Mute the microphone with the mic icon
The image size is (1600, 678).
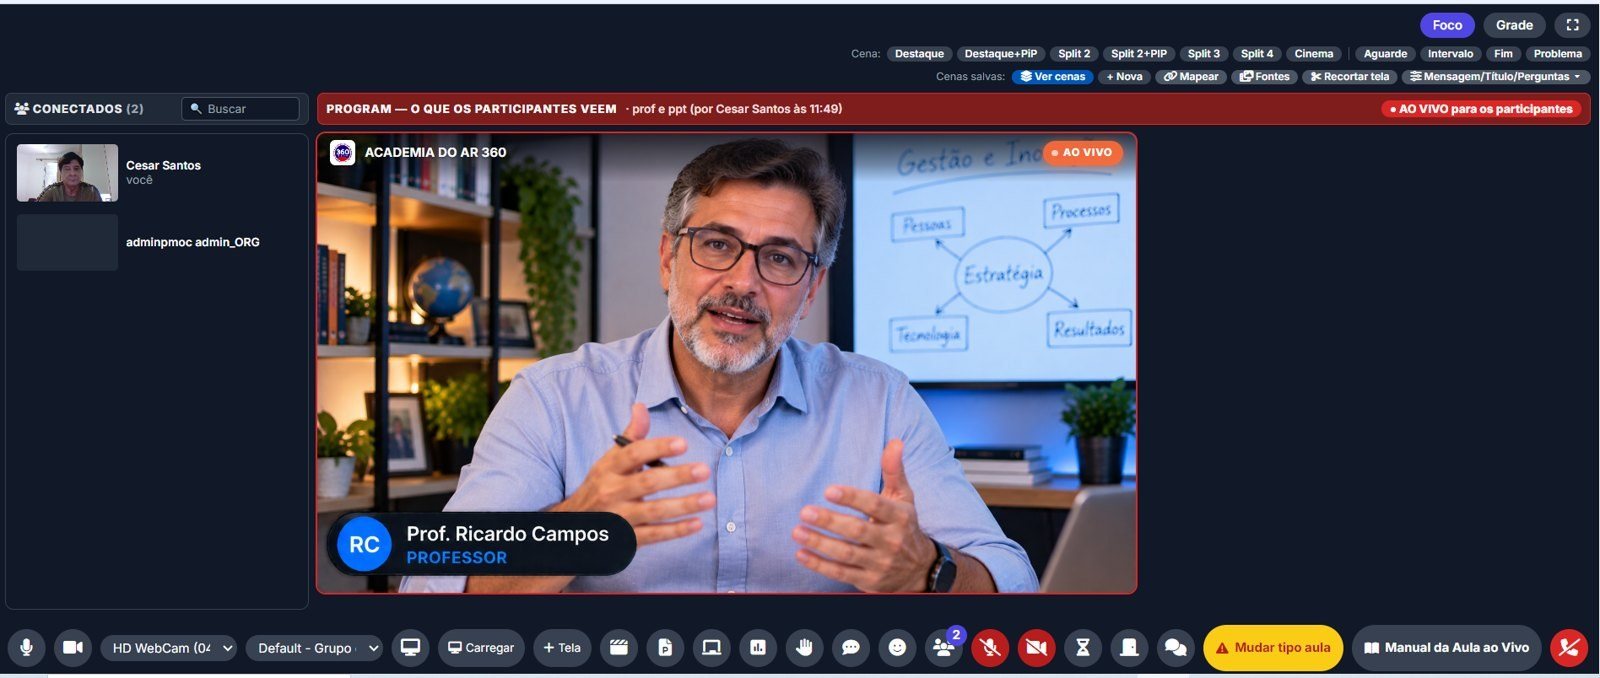[x=27, y=648]
